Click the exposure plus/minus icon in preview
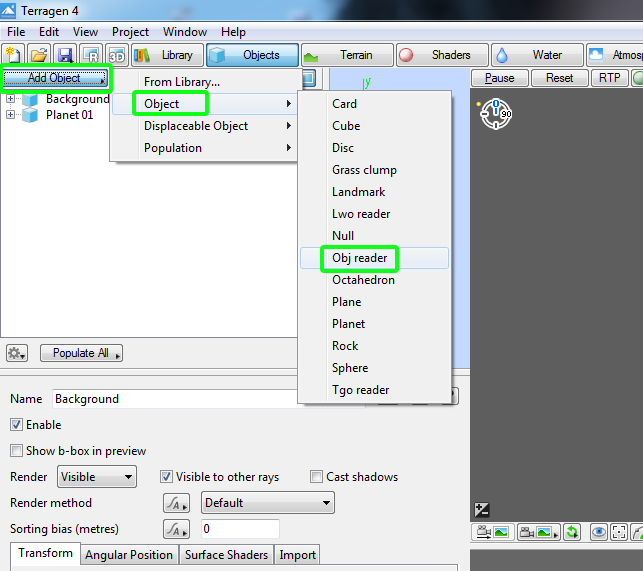 click(482, 510)
